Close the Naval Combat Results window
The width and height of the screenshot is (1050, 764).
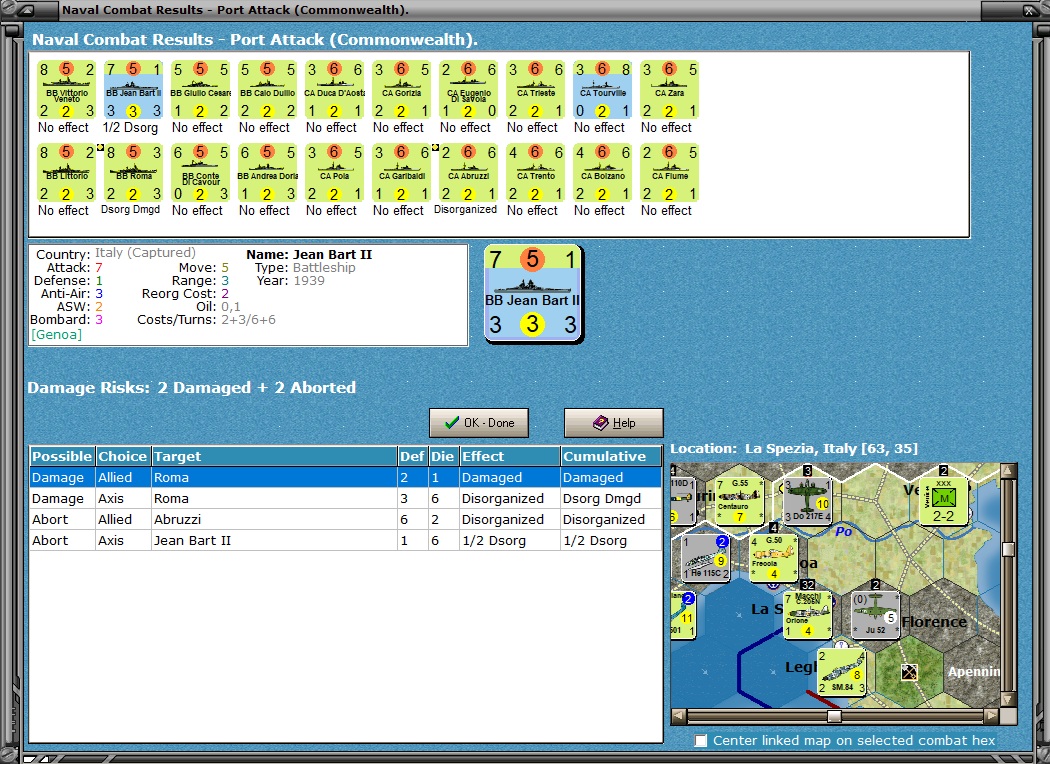tap(1030, 10)
